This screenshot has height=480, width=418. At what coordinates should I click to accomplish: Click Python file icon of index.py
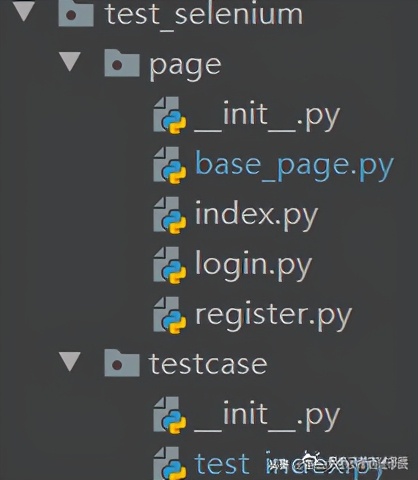click(x=170, y=215)
